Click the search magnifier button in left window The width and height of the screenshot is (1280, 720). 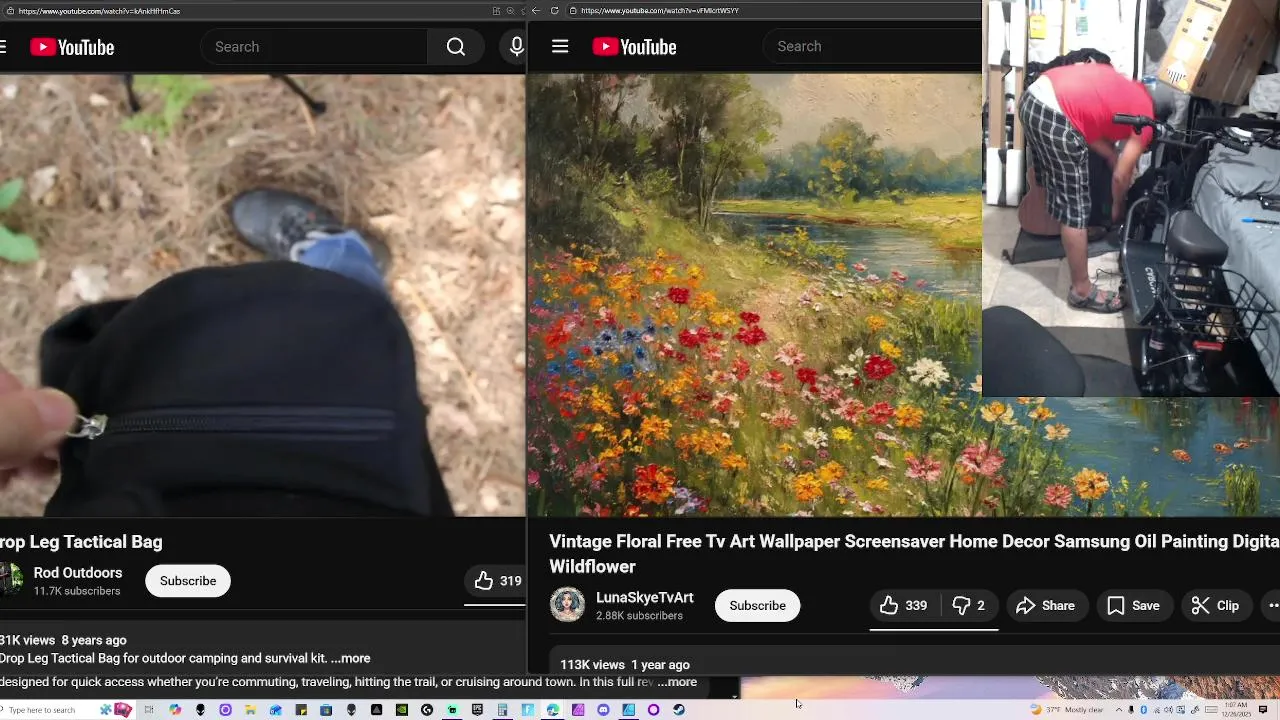[456, 47]
